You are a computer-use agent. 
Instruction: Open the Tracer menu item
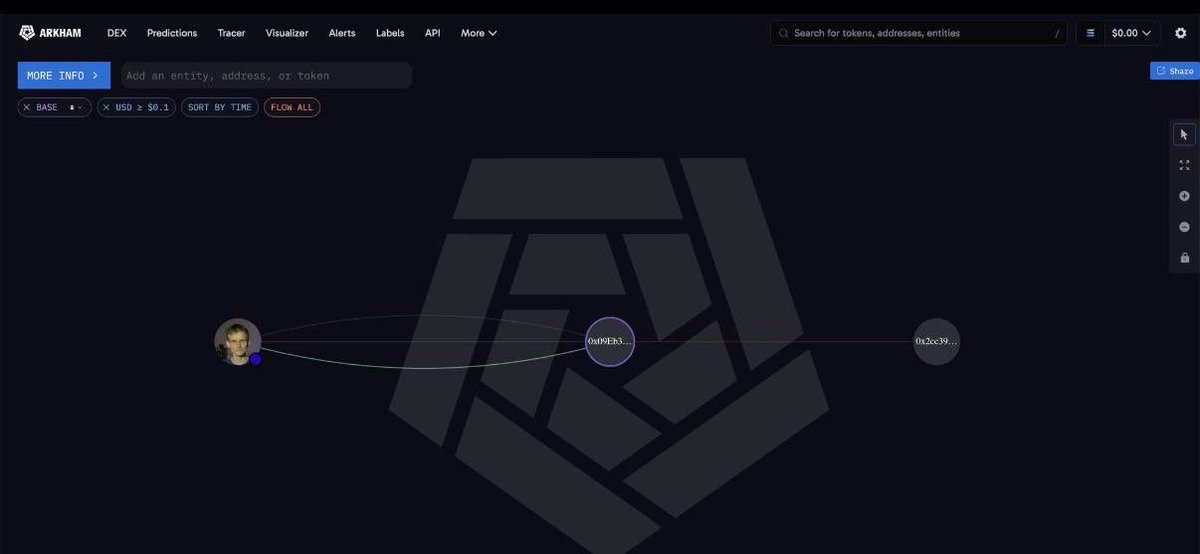click(231, 33)
